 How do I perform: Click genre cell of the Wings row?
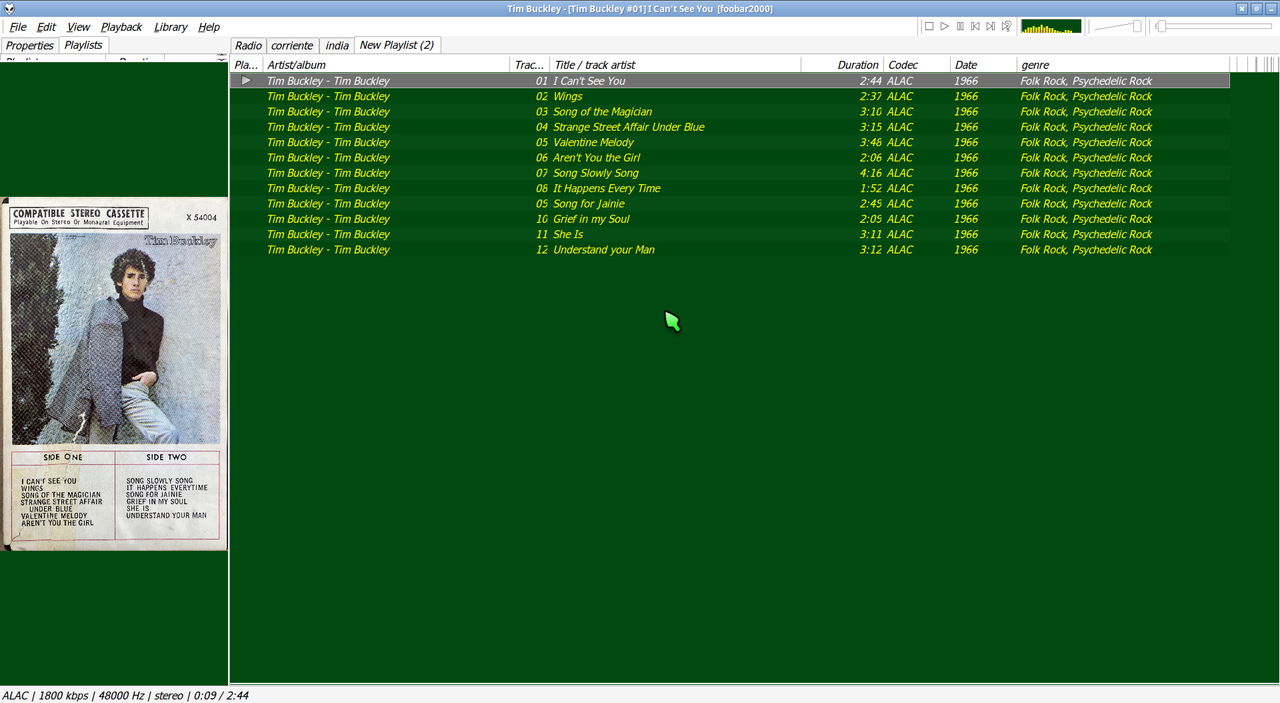tap(1086, 97)
